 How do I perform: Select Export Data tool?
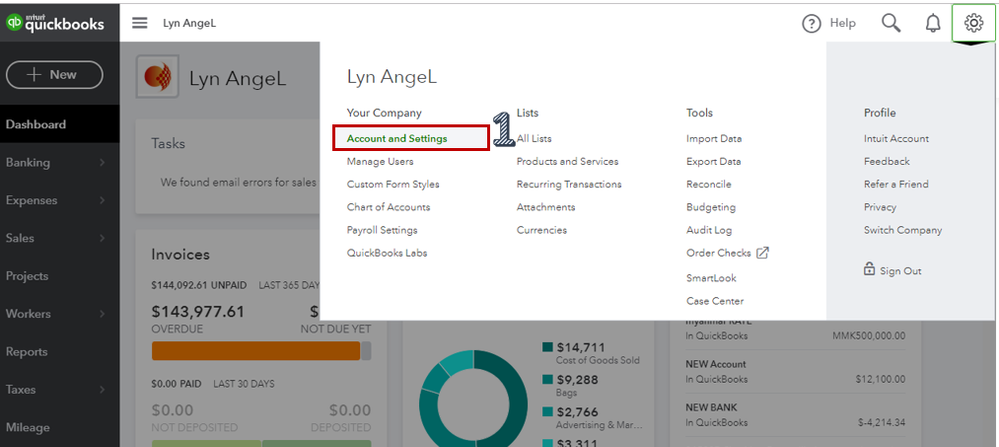point(714,161)
